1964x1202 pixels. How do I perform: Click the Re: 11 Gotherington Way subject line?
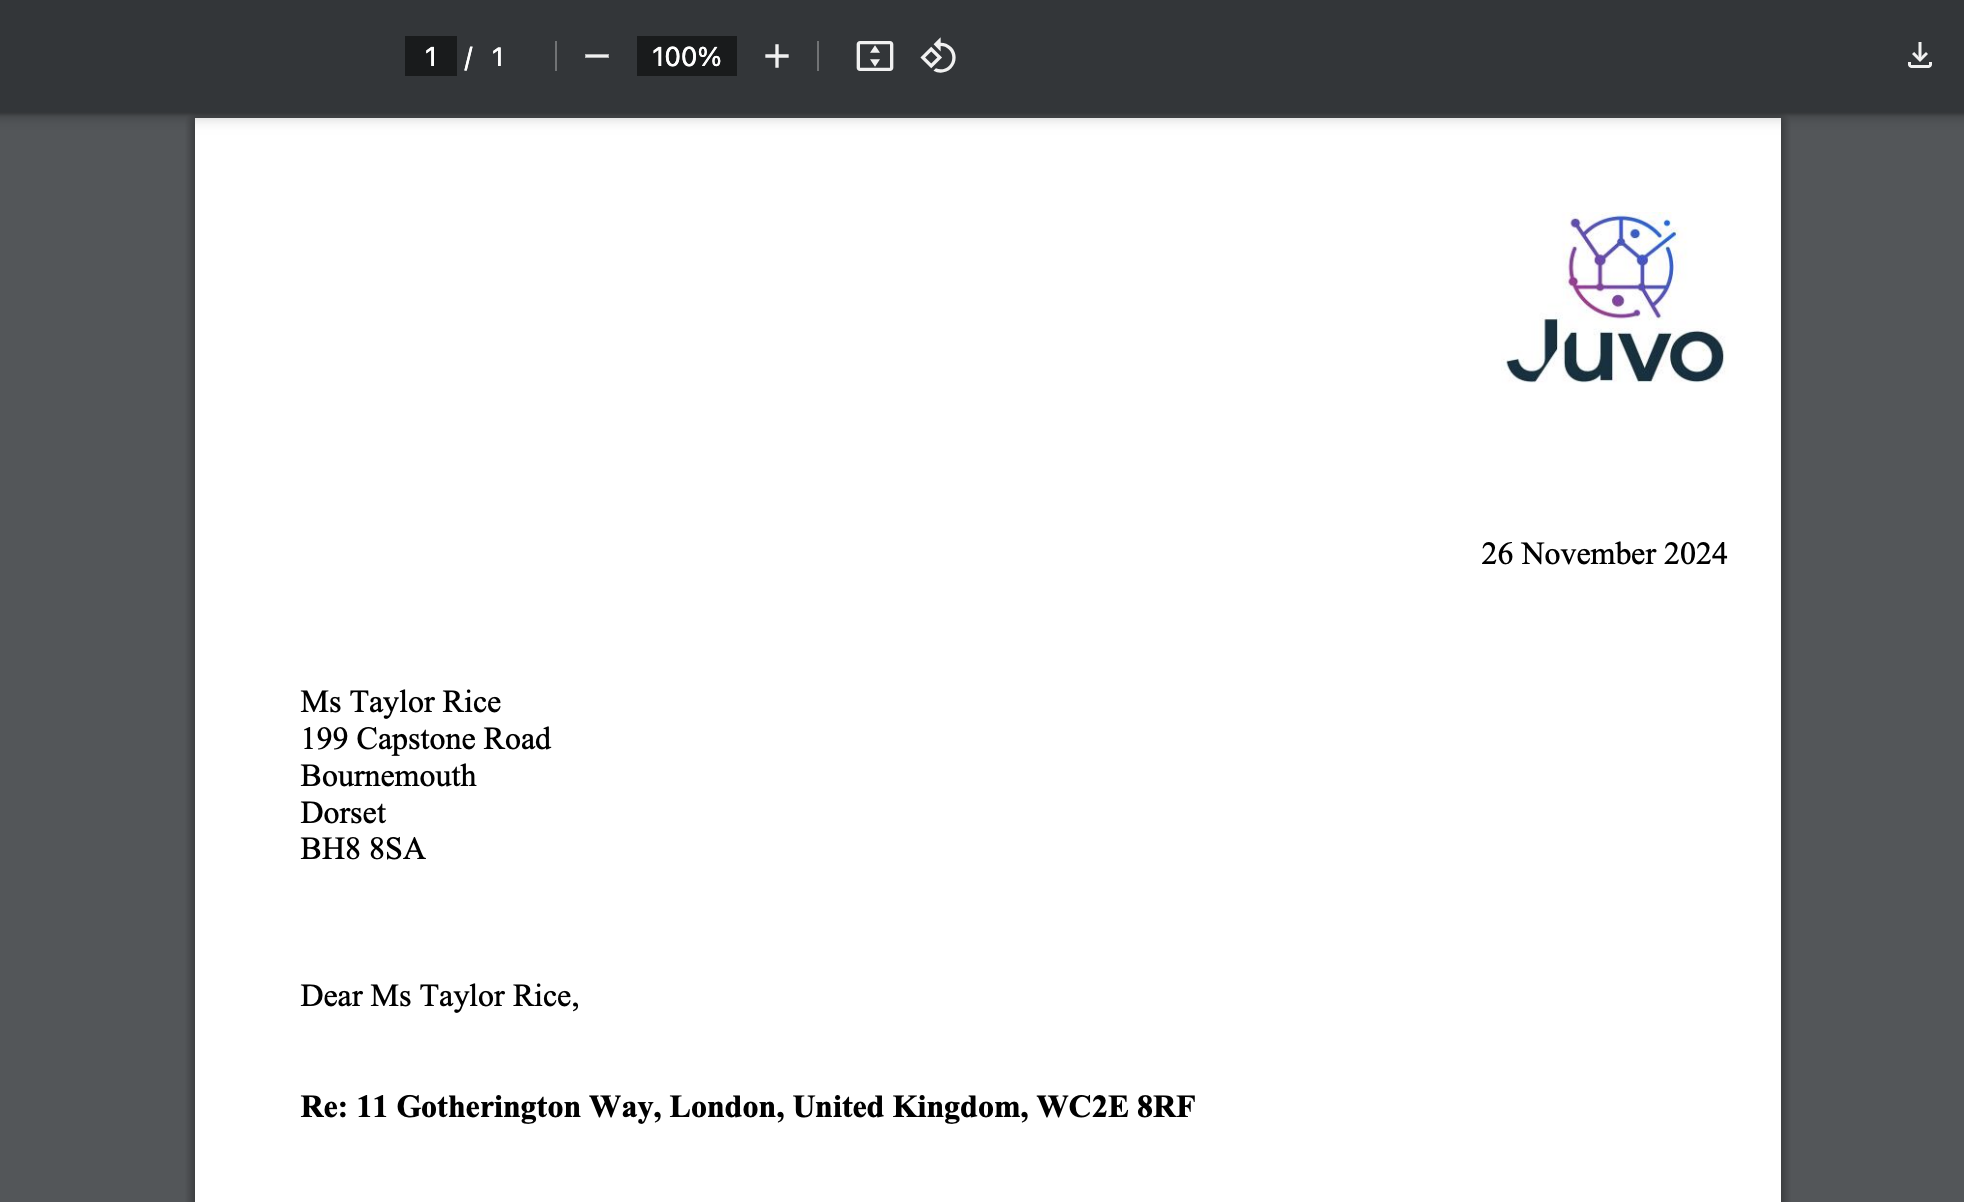(x=748, y=1107)
